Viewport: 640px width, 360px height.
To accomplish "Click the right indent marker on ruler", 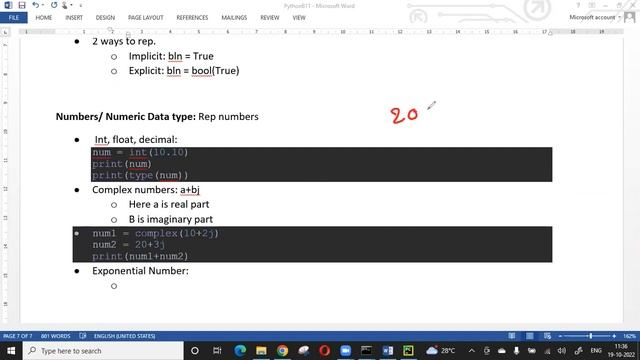I will [550, 33].
